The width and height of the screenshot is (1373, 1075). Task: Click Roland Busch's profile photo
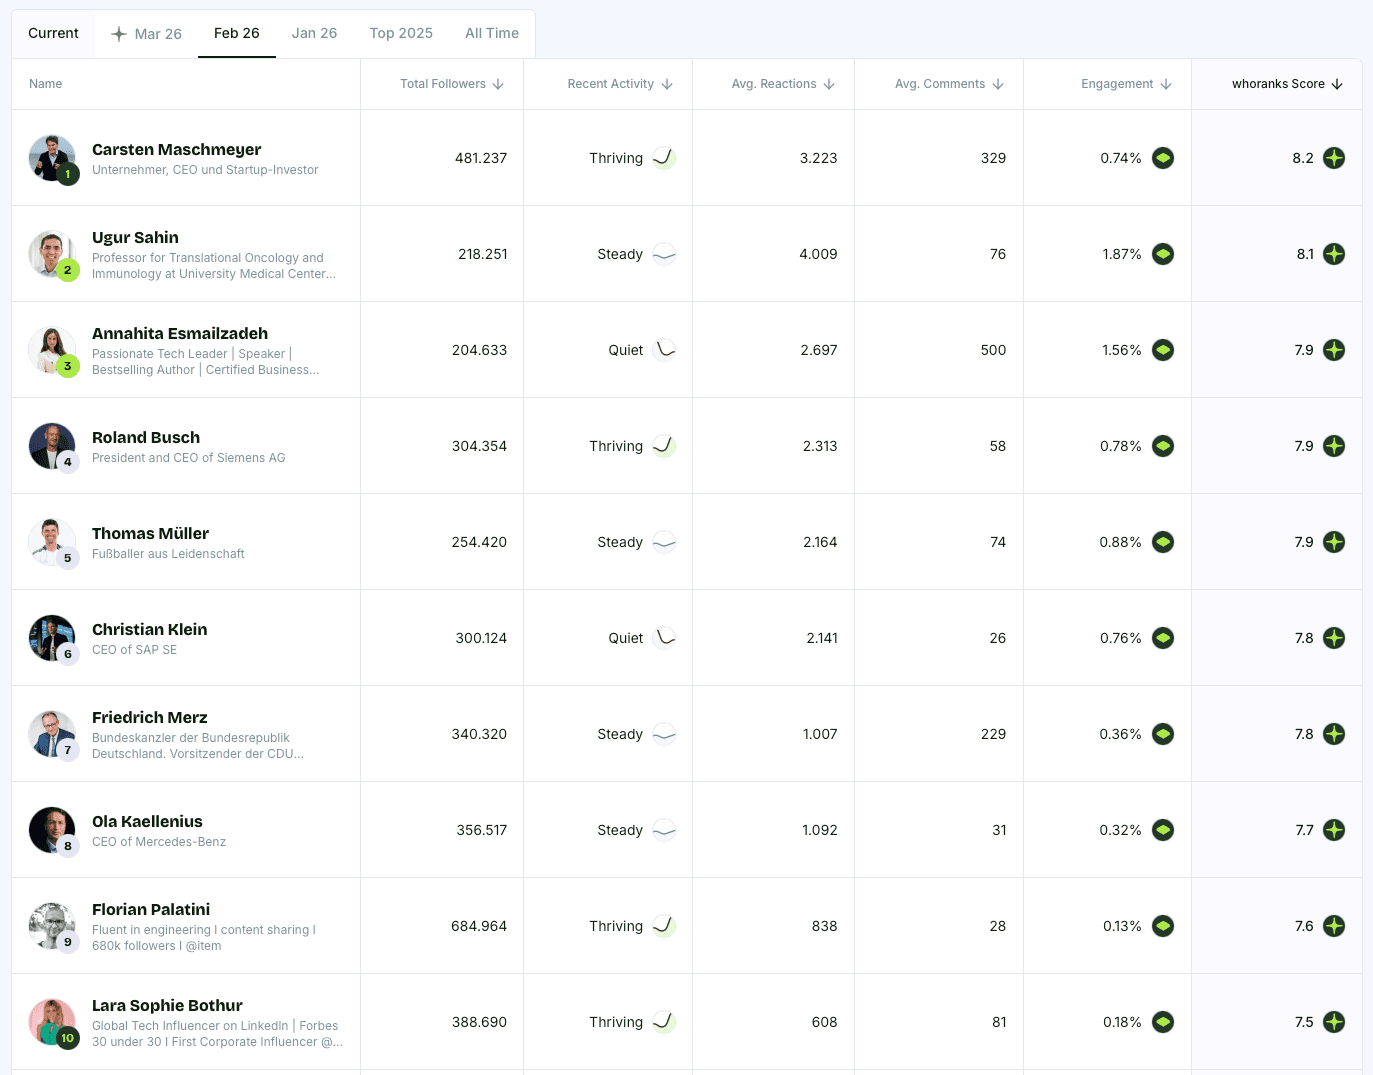[52, 445]
